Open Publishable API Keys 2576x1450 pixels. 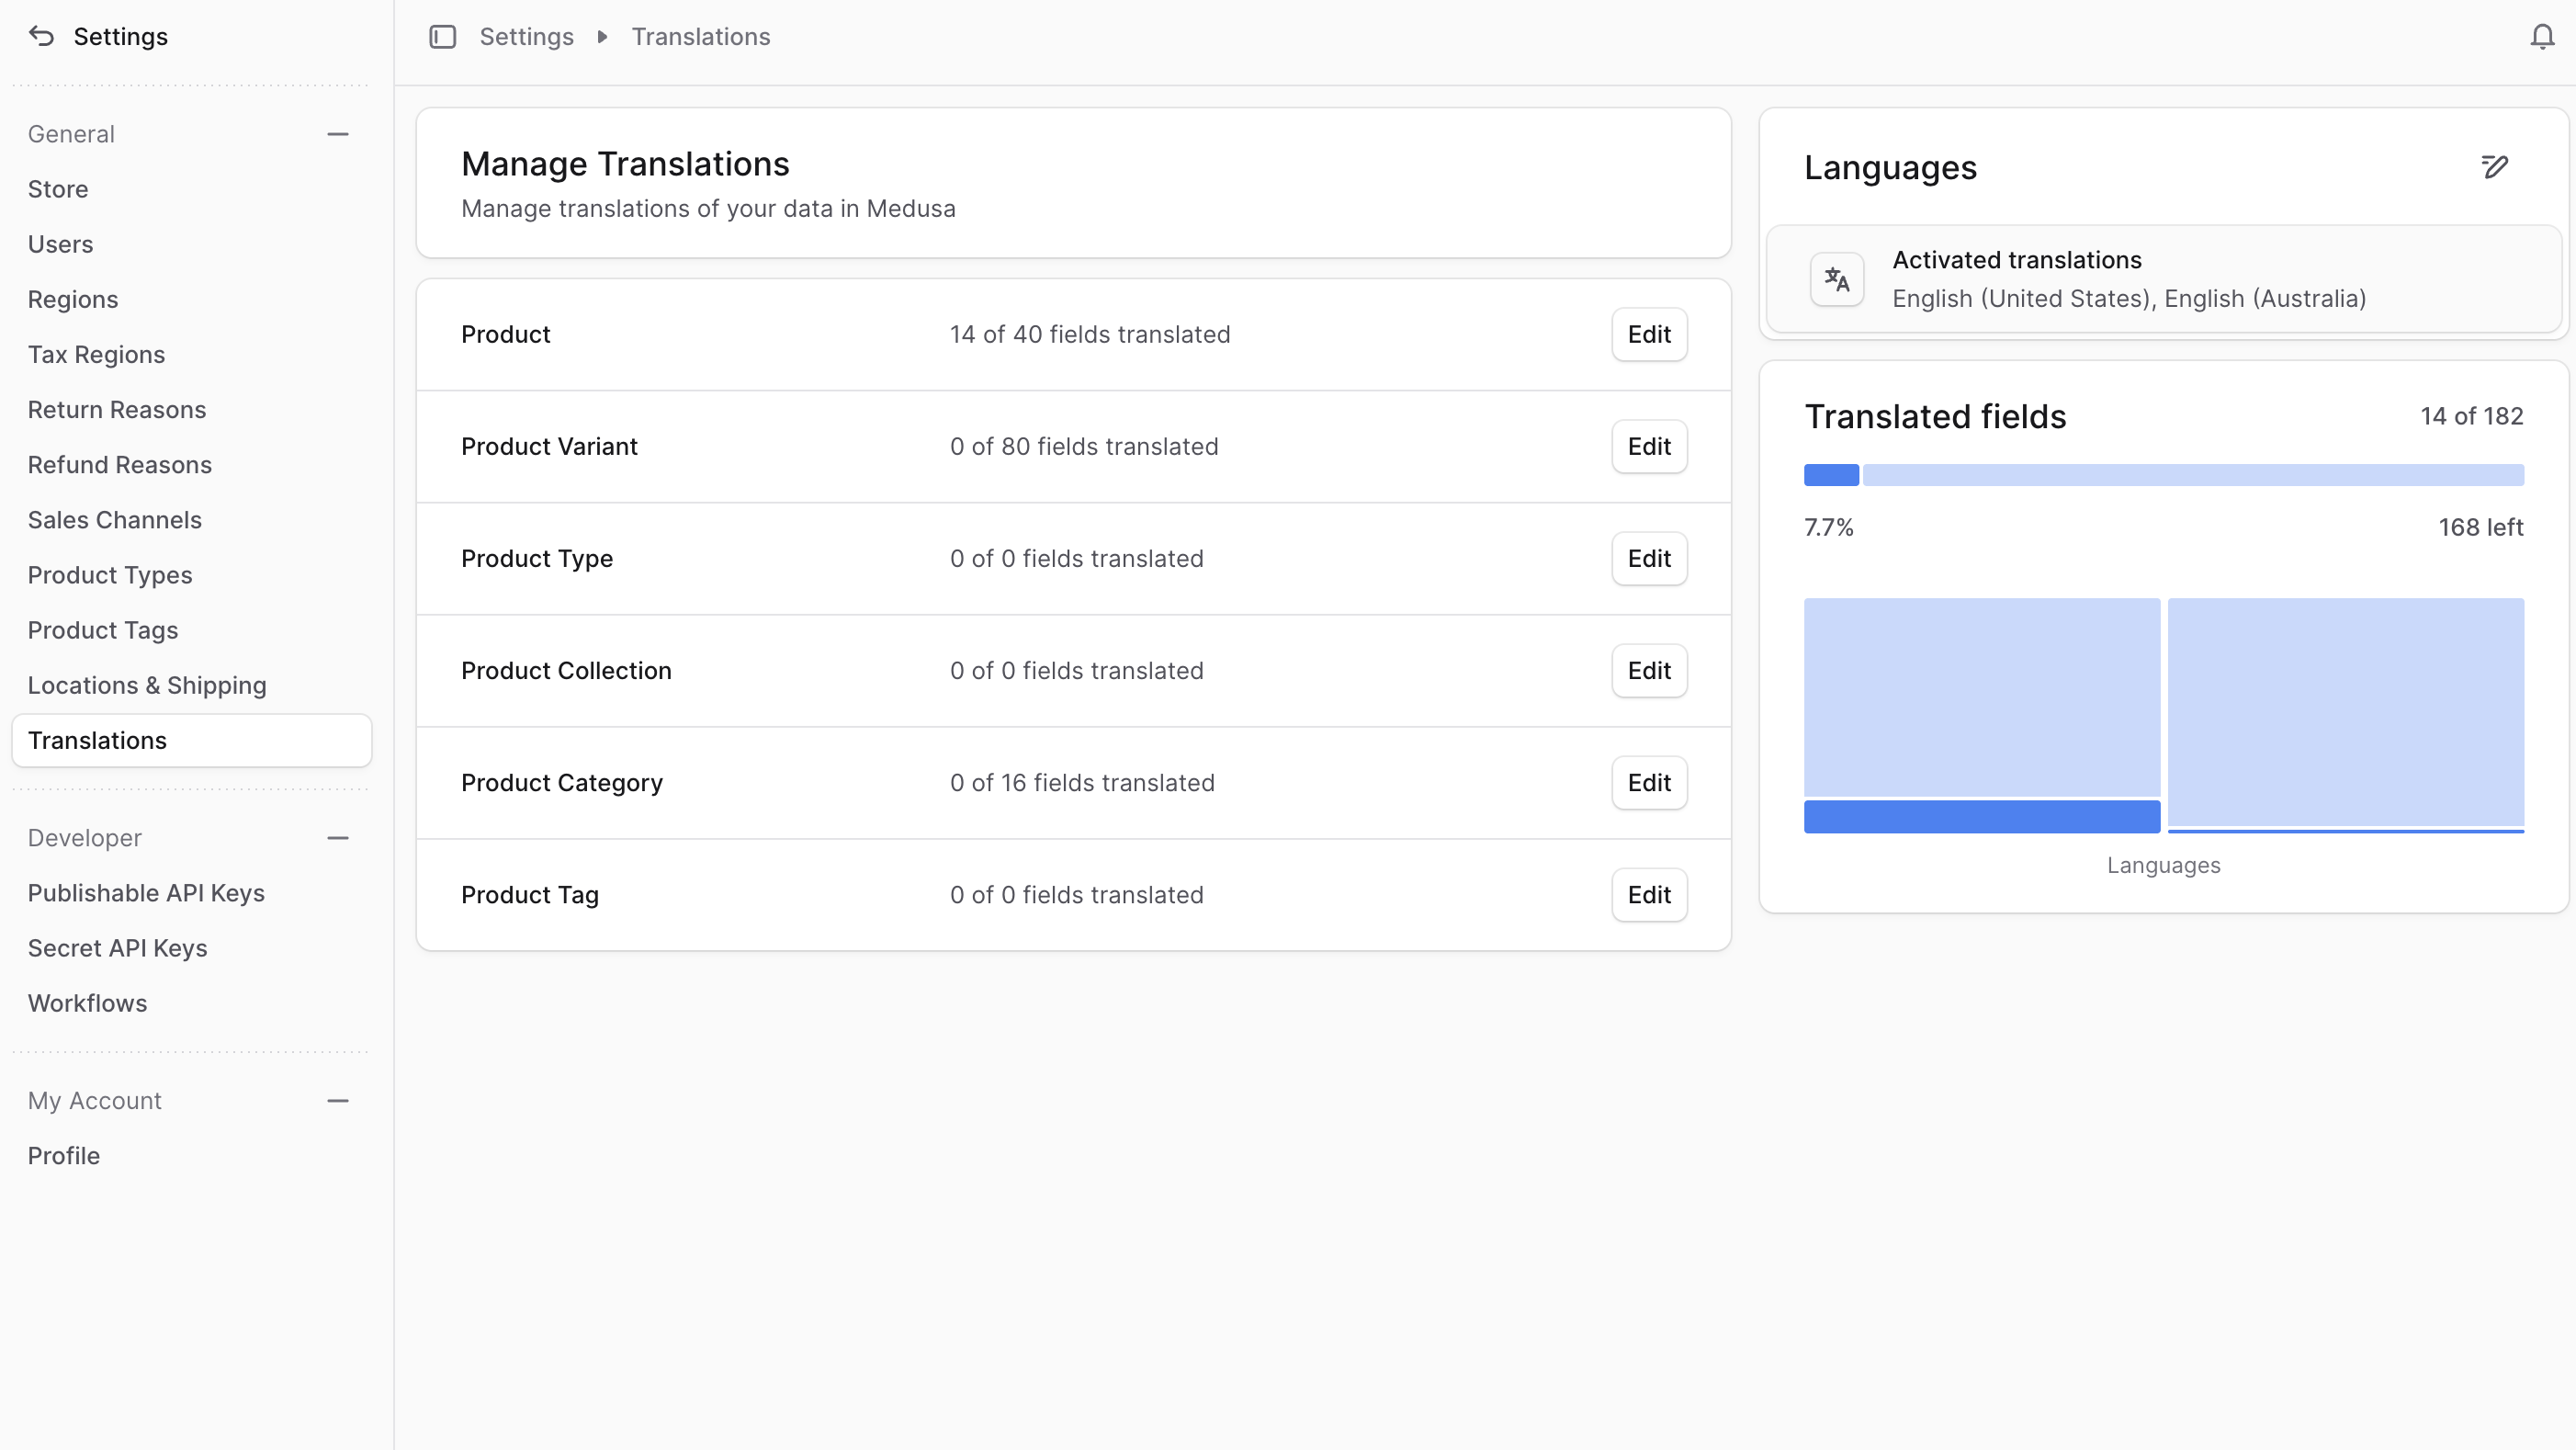(x=146, y=893)
